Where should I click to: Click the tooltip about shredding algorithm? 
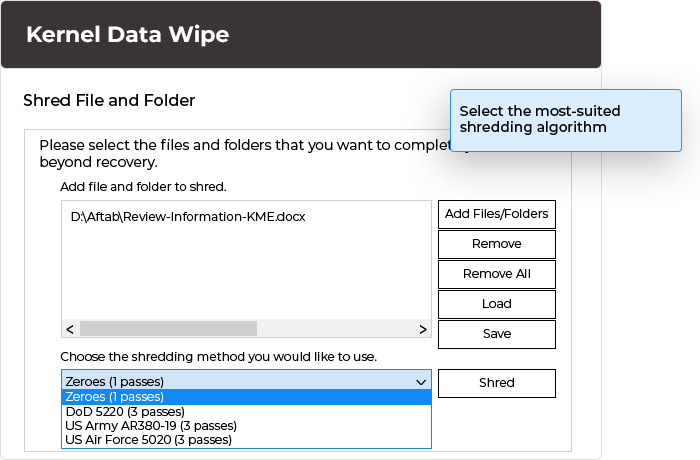coord(566,120)
